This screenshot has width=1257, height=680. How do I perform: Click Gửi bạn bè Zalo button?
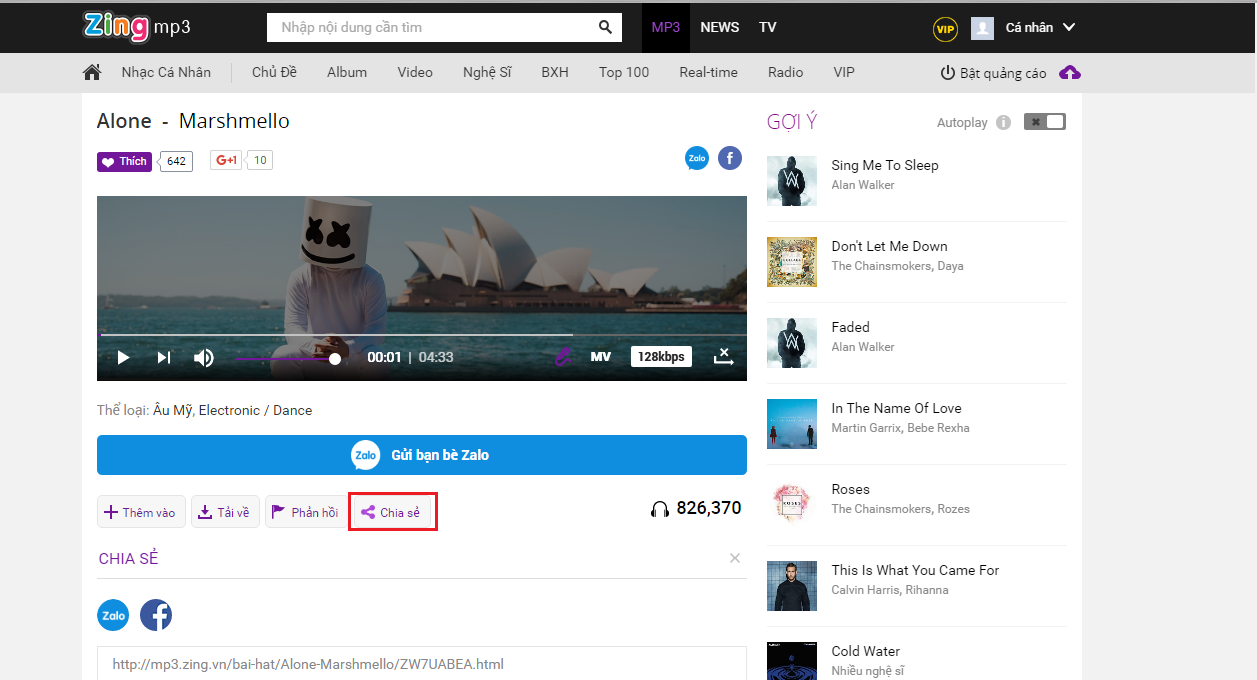click(422, 455)
